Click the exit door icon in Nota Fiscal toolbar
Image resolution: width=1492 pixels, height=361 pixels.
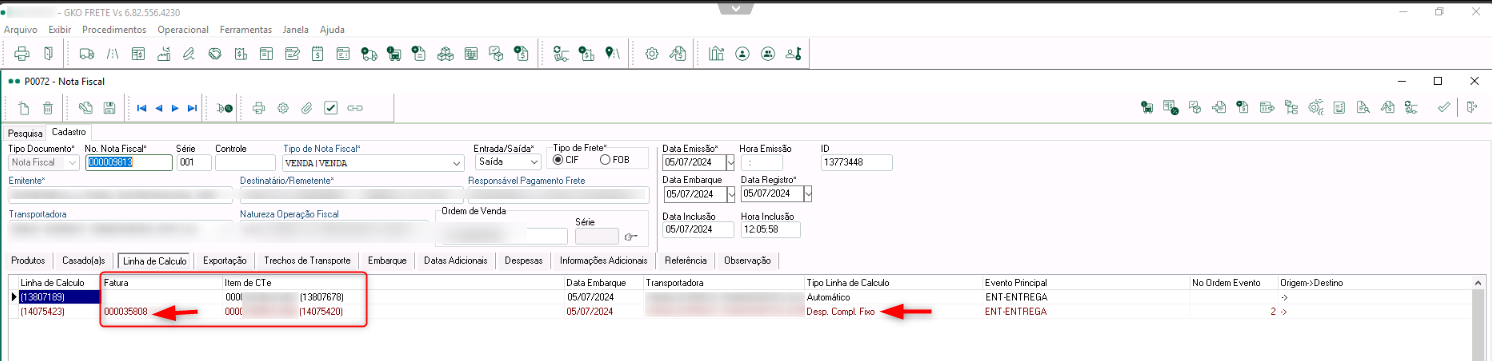(x=1472, y=107)
